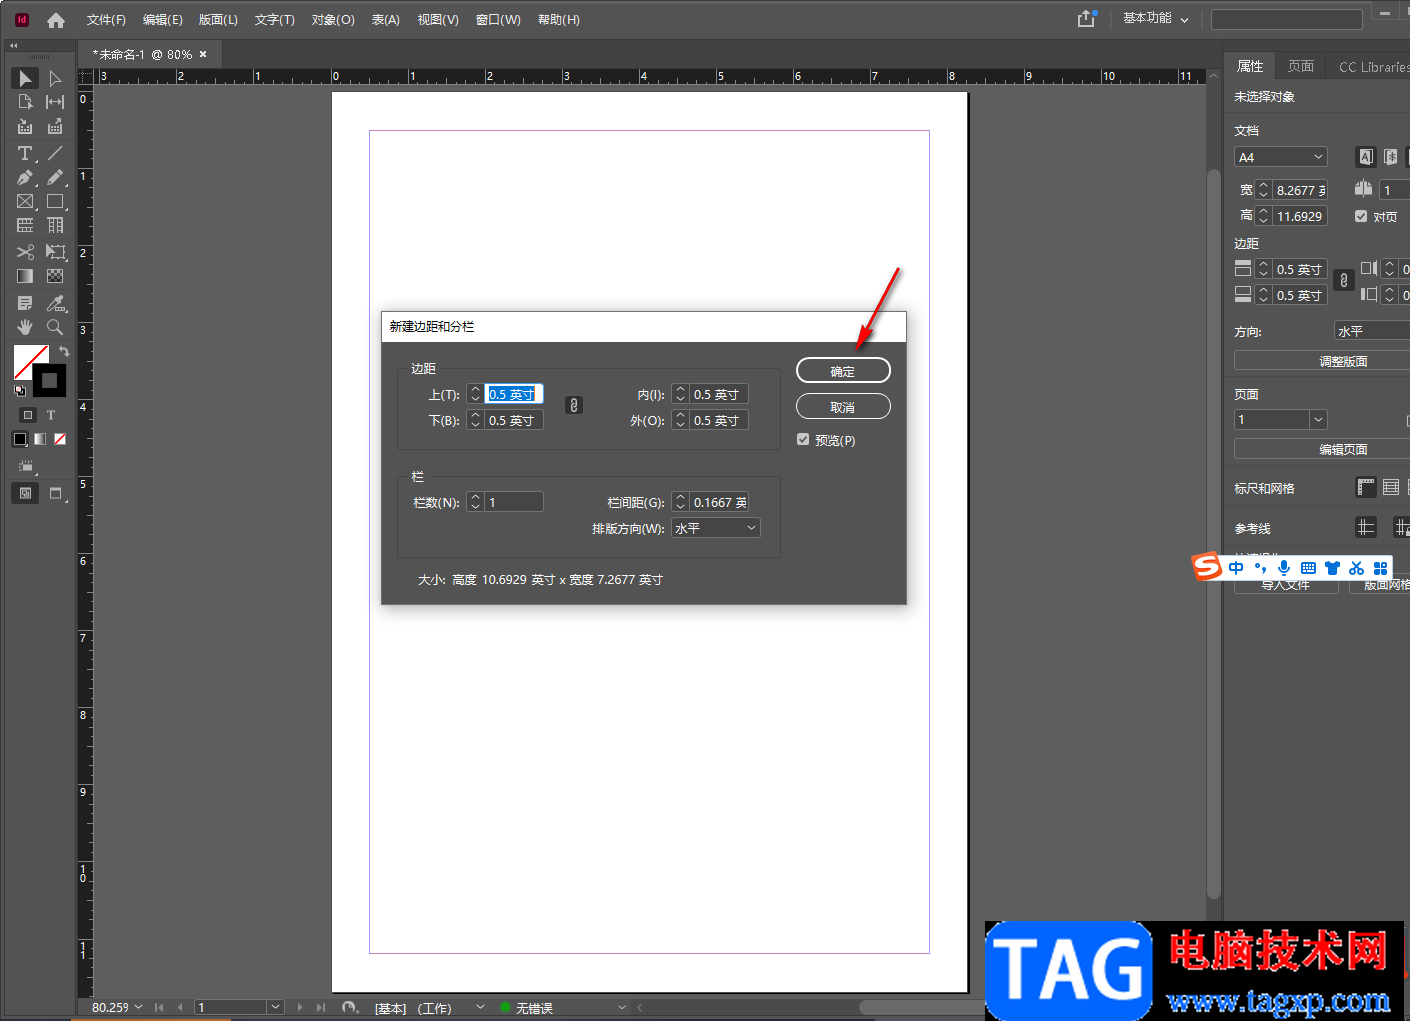
Task: Open the 方向 水平 dropdown in Properties
Action: click(1372, 331)
